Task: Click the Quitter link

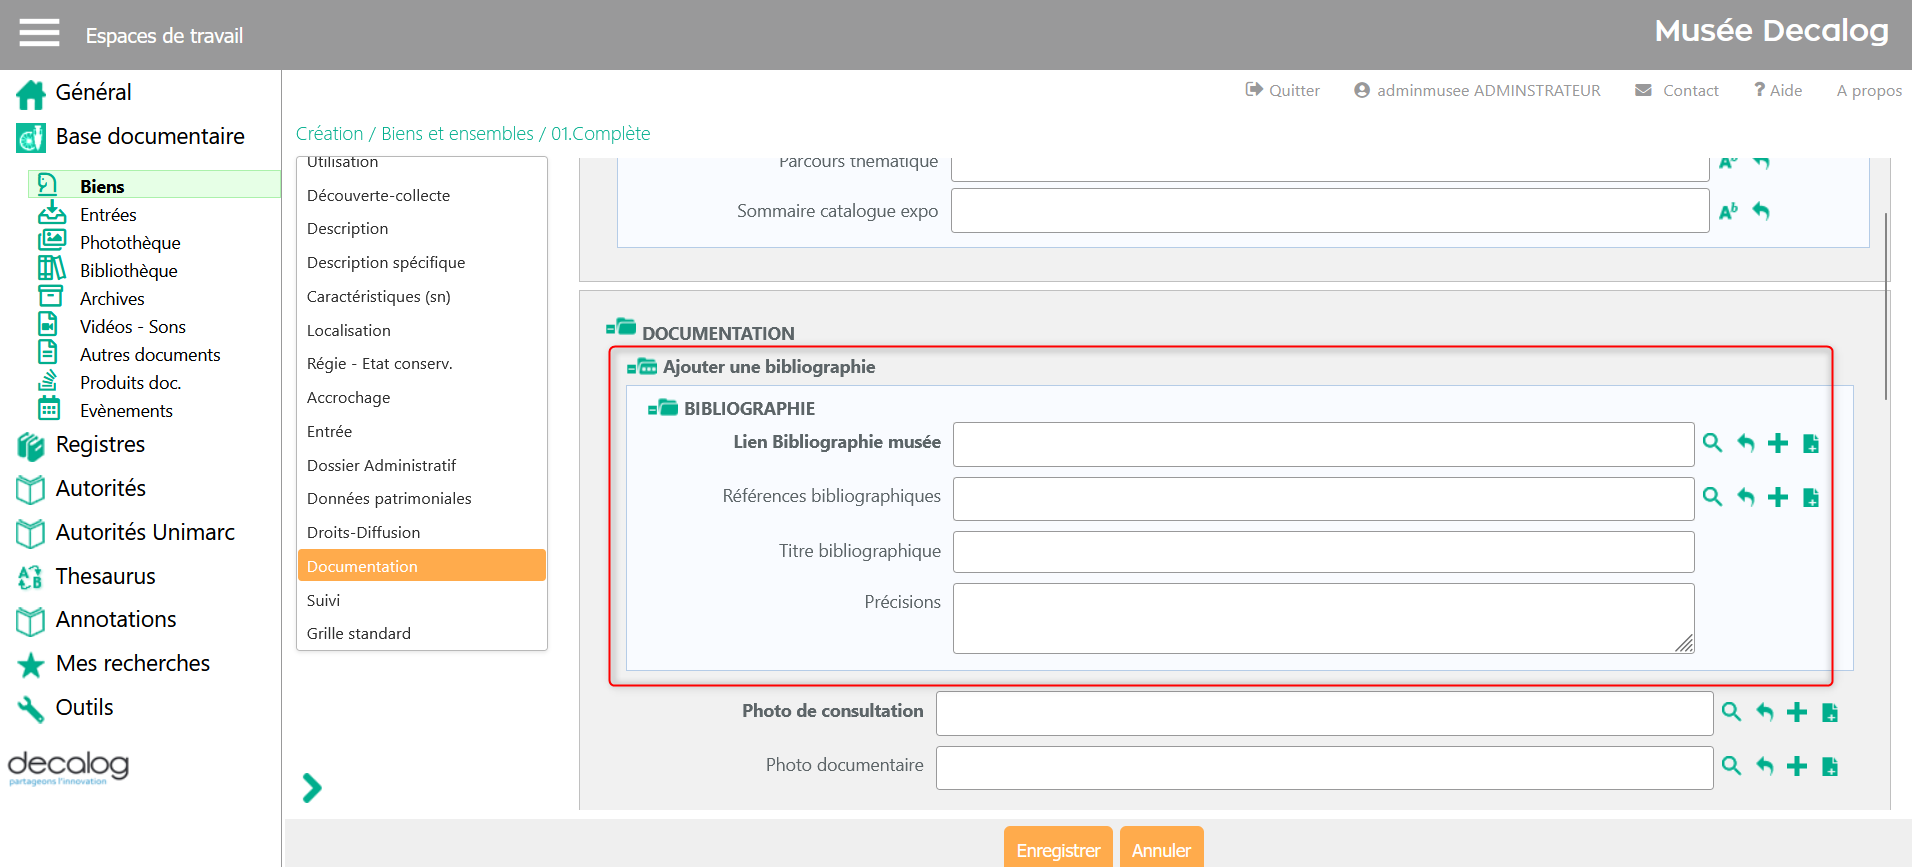Action: 1282,90
